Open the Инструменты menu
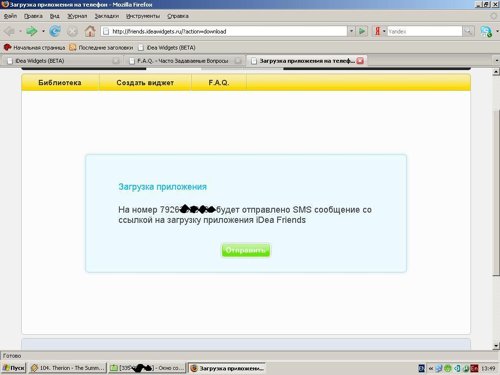The height and width of the screenshot is (375, 500). pyautogui.click(x=143, y=16)
